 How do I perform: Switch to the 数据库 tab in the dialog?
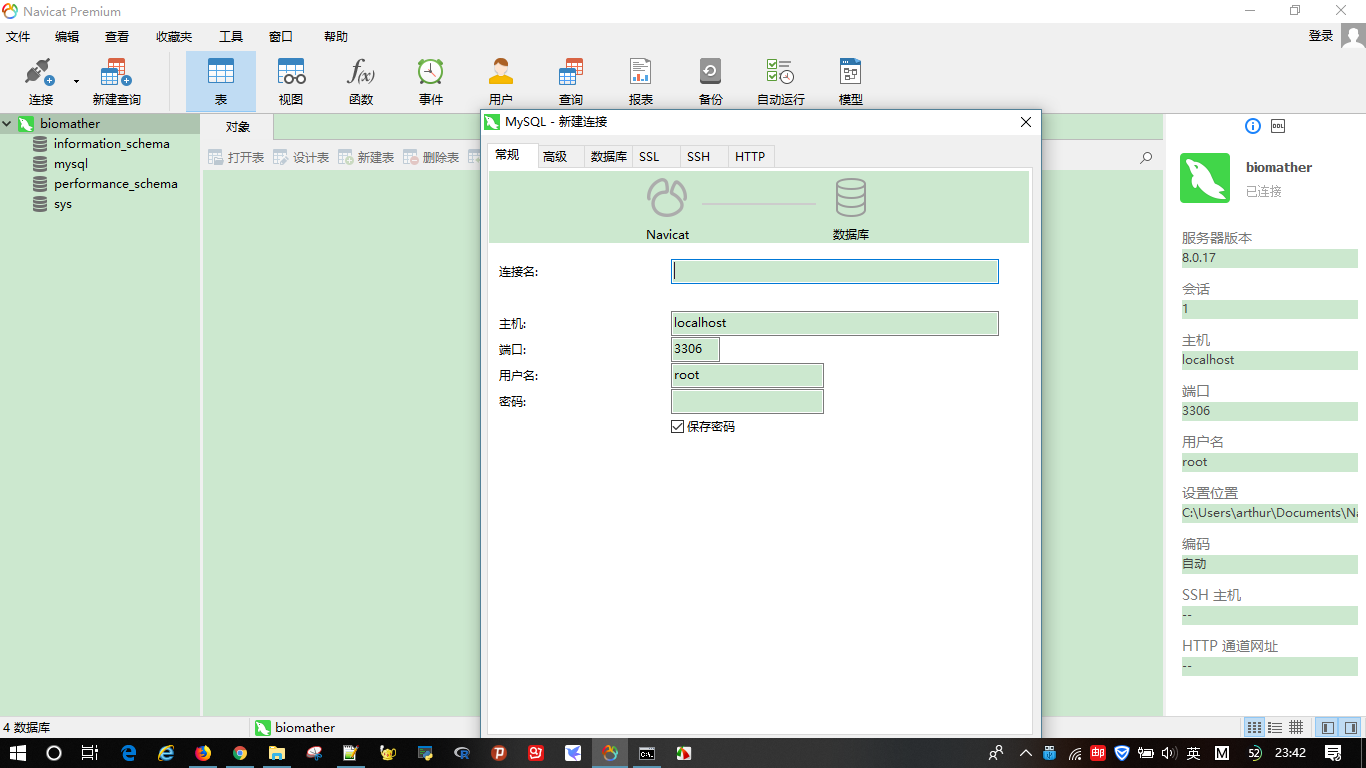608,156
